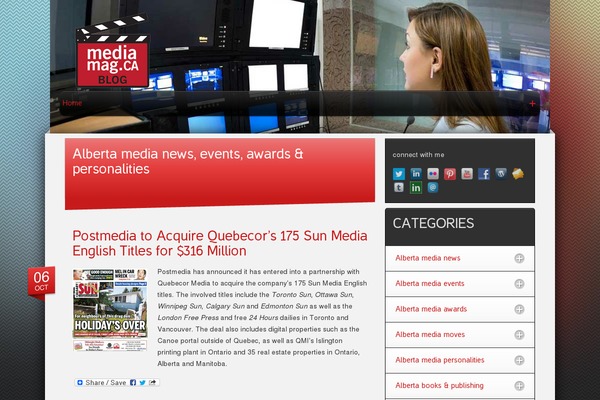600x400 pixels.
Task: Expand the Alberta media news category
Action: (x=519, y=258)
